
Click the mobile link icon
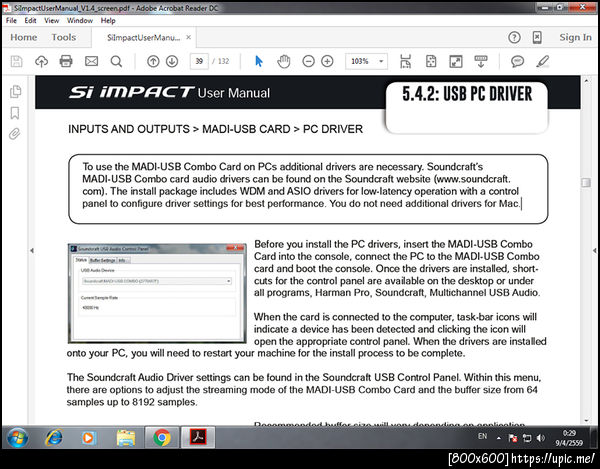537,37
